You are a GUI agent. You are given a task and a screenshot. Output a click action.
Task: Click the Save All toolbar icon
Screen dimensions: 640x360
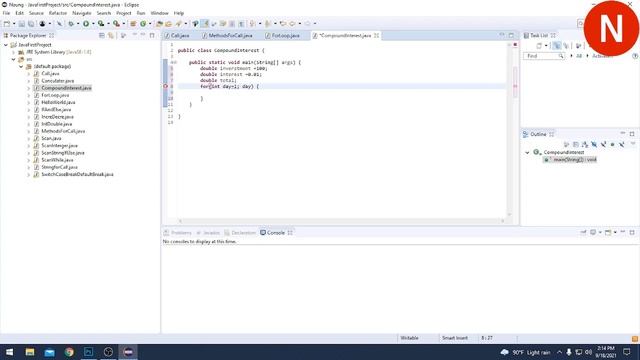(31, 24)
